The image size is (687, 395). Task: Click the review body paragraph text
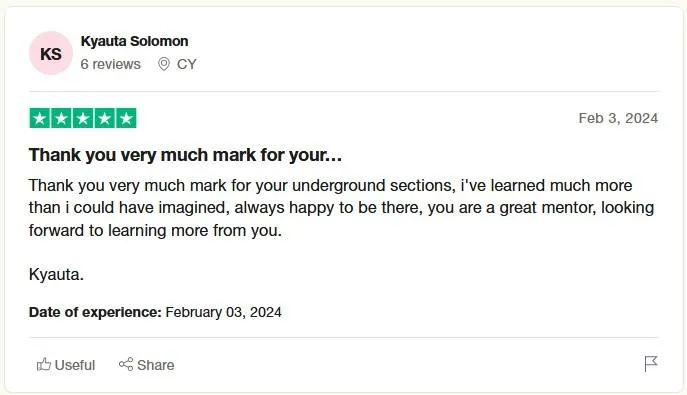pyautogui.click(x=341, y=208)
